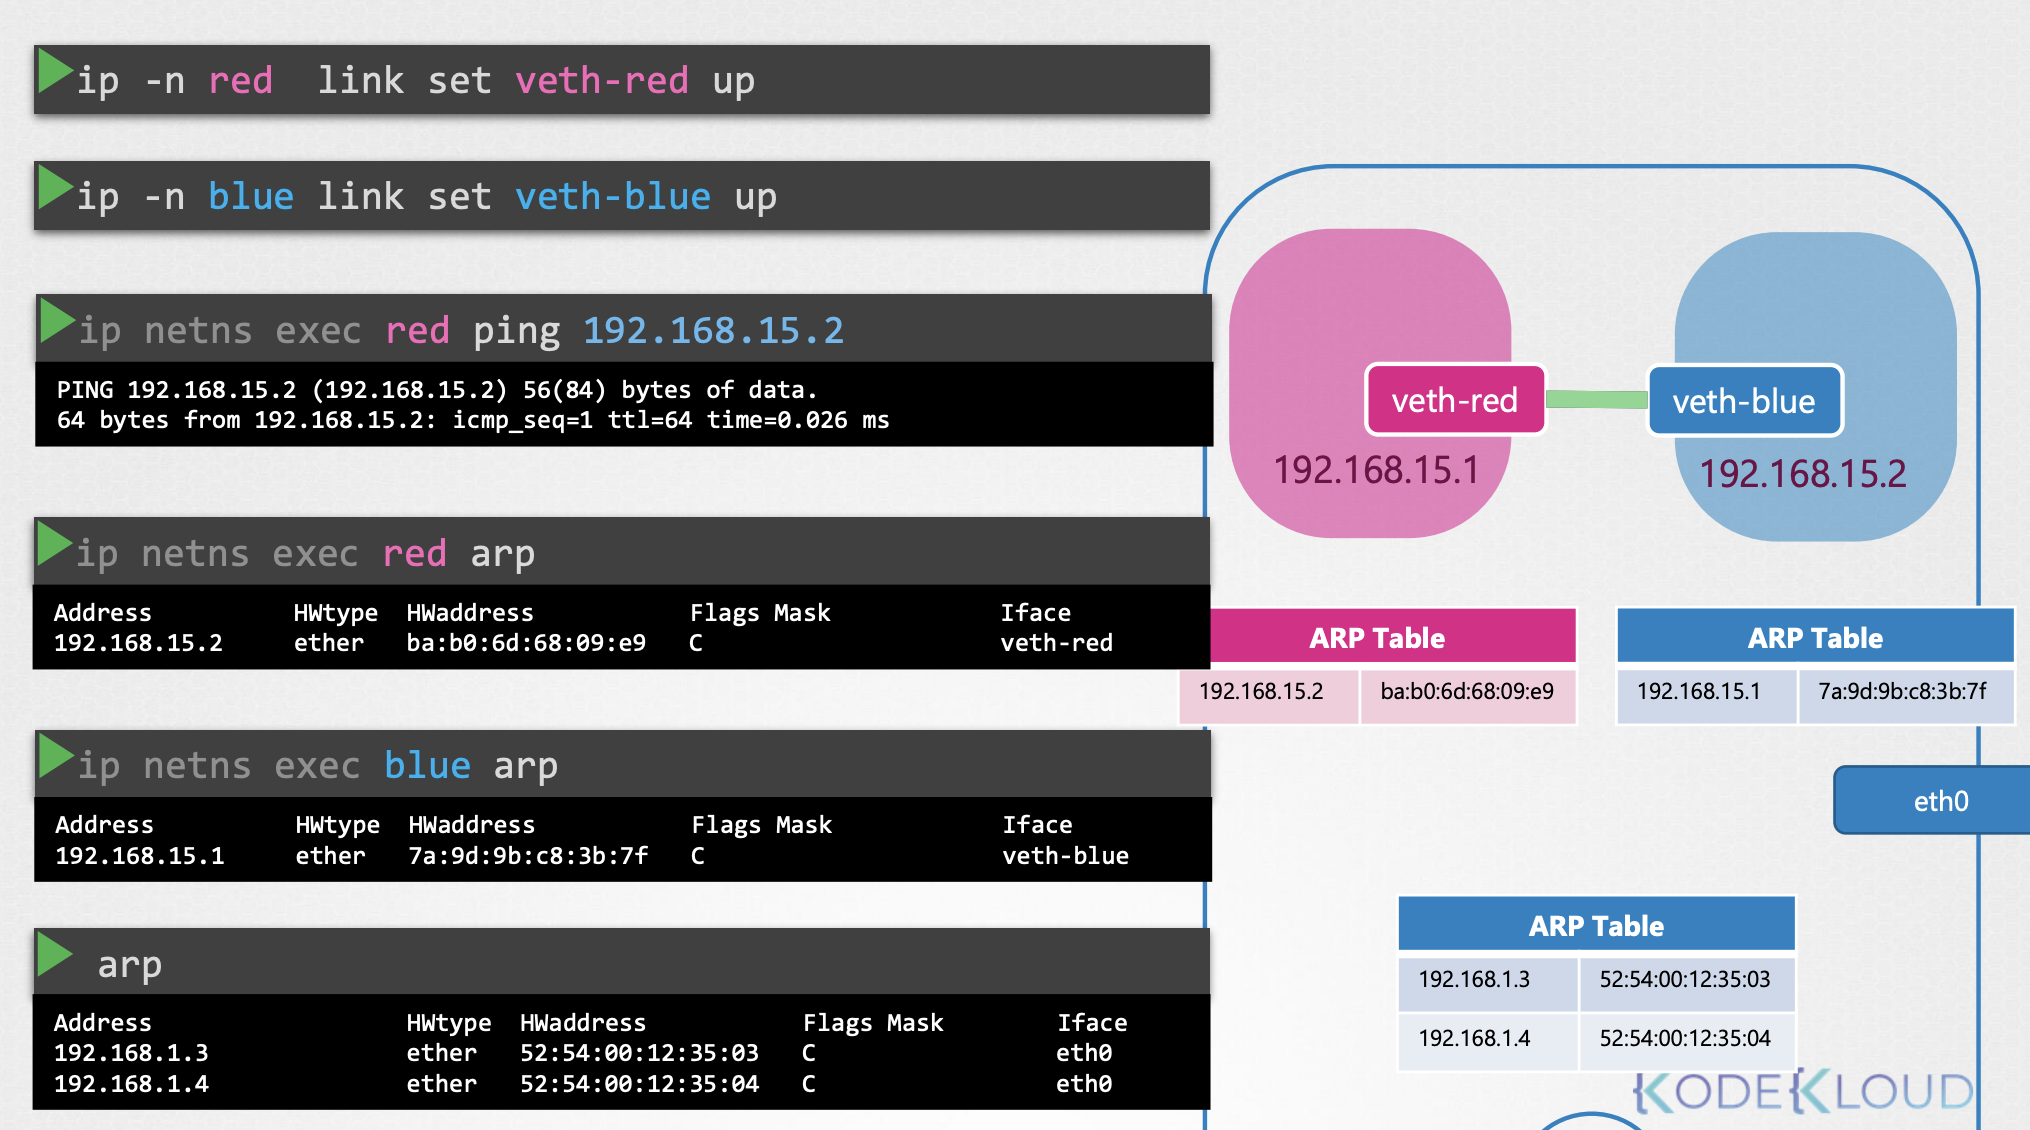Image resolution: width=2030 pixels, height=1130 pixels.
Task: Click 192.168.1.3 in host arp terminal output
Action: point(131,1053)
